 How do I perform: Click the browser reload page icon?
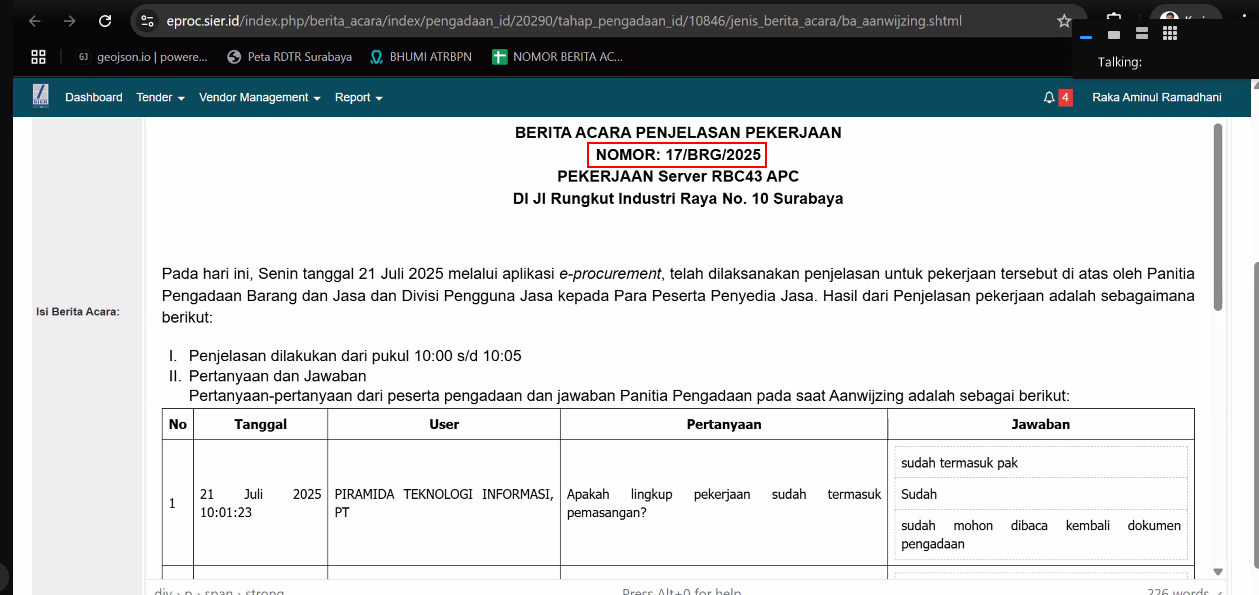coord(105,21)
